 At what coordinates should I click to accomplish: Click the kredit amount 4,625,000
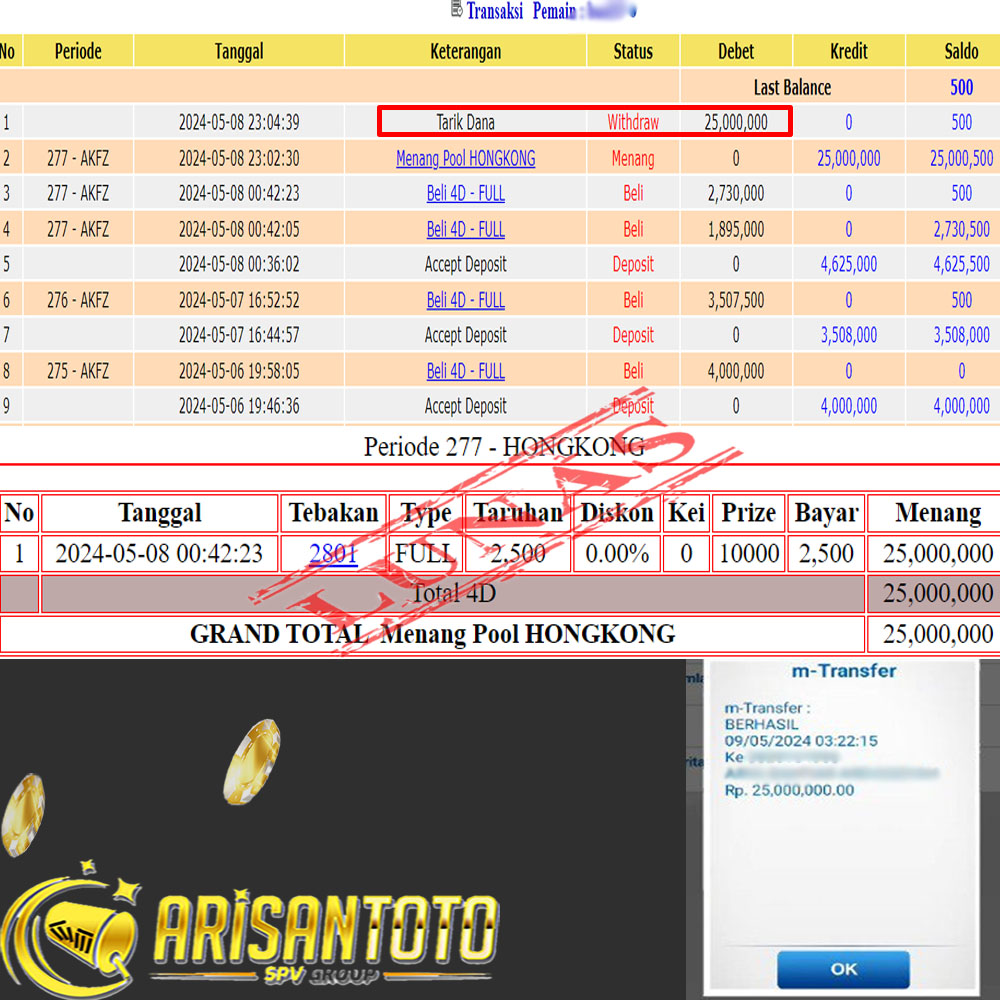[x=849, y=264]
